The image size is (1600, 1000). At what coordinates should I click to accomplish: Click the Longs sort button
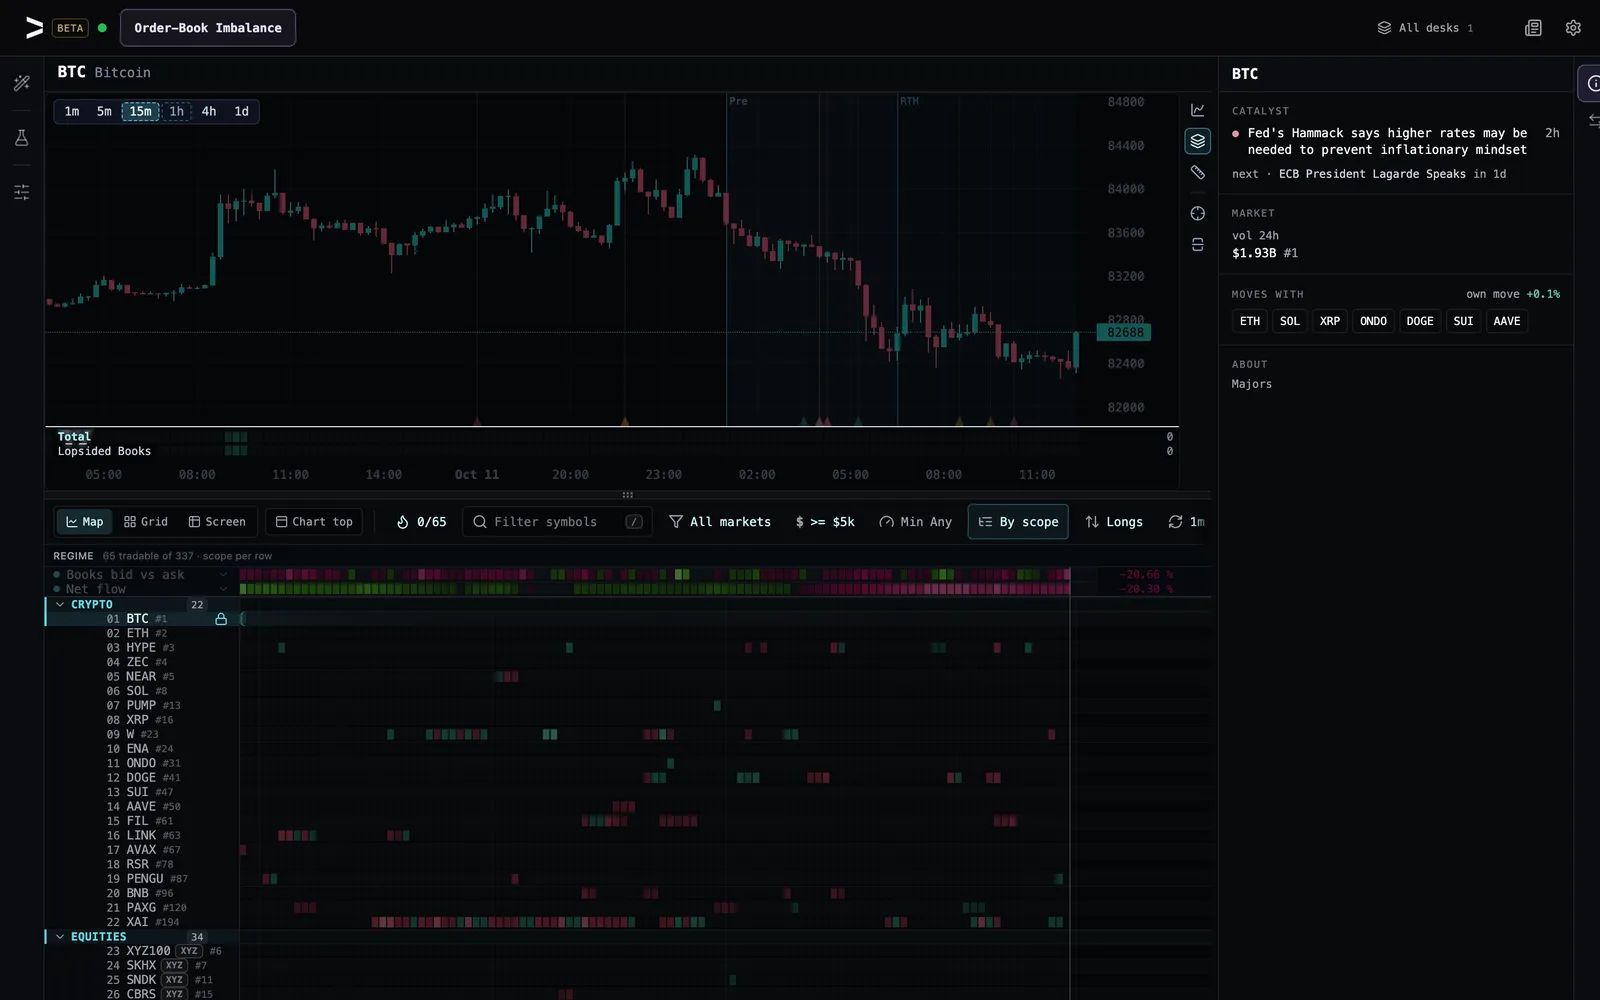coord(1114,522)
